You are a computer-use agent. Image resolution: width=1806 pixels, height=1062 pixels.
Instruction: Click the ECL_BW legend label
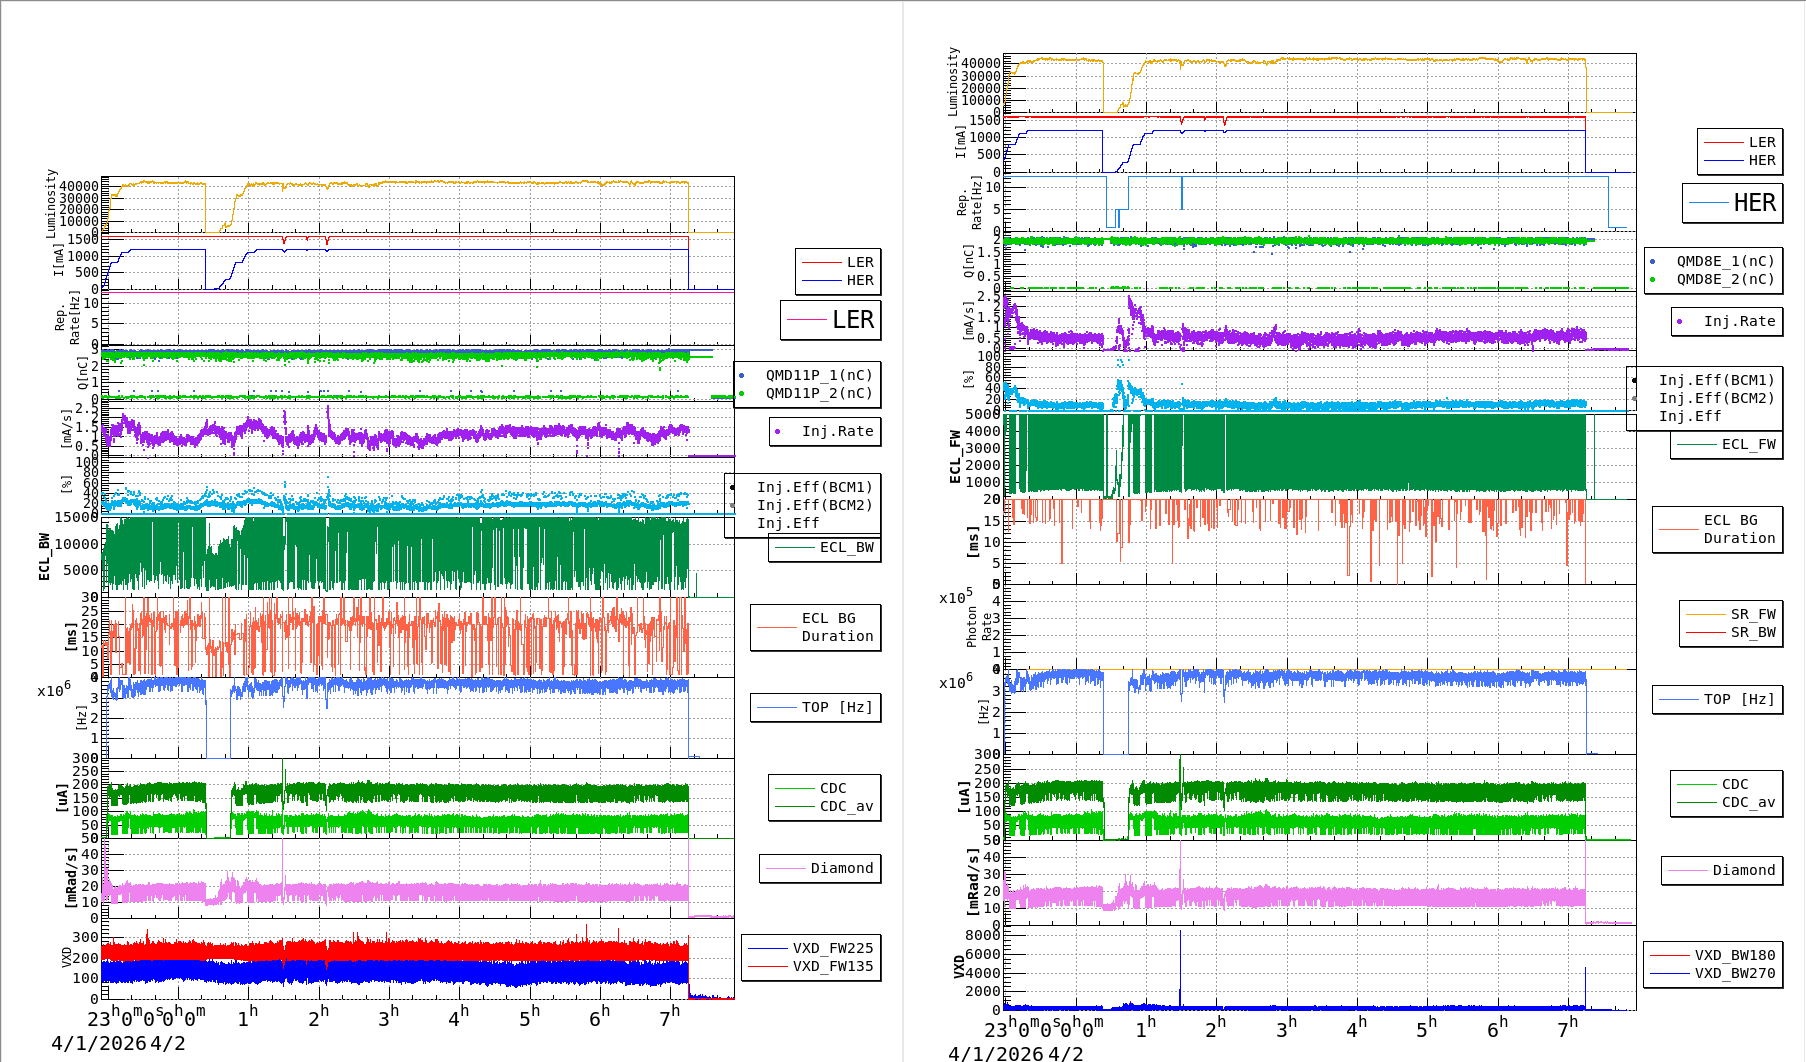click(x=846, y=547)
